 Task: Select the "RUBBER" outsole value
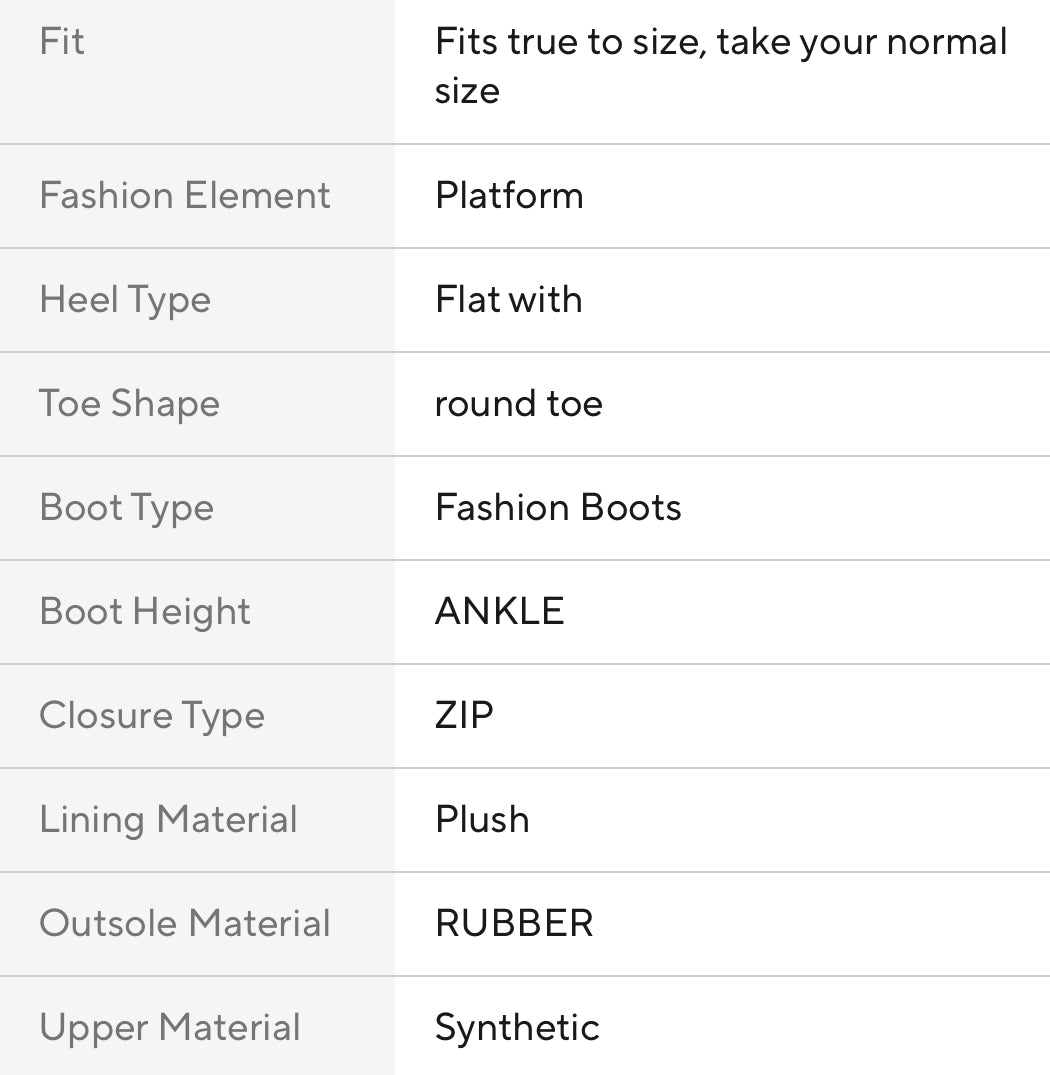514,923
